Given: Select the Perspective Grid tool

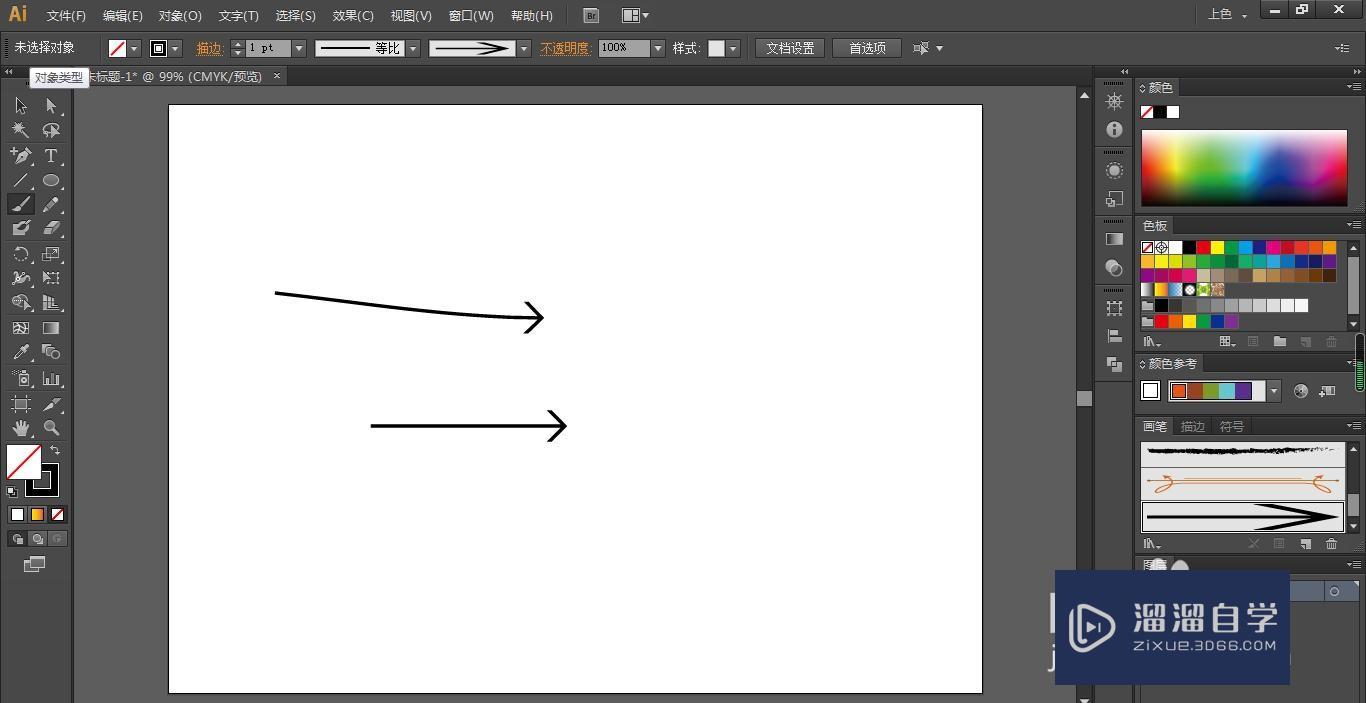Looking at the screenshot, I should point(51,302).
